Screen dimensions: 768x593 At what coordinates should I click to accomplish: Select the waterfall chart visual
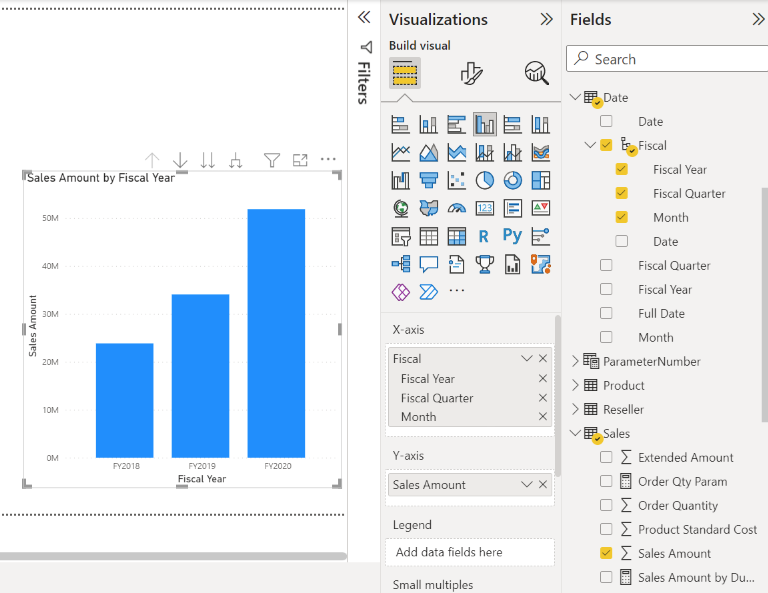[x=400, y=180]
